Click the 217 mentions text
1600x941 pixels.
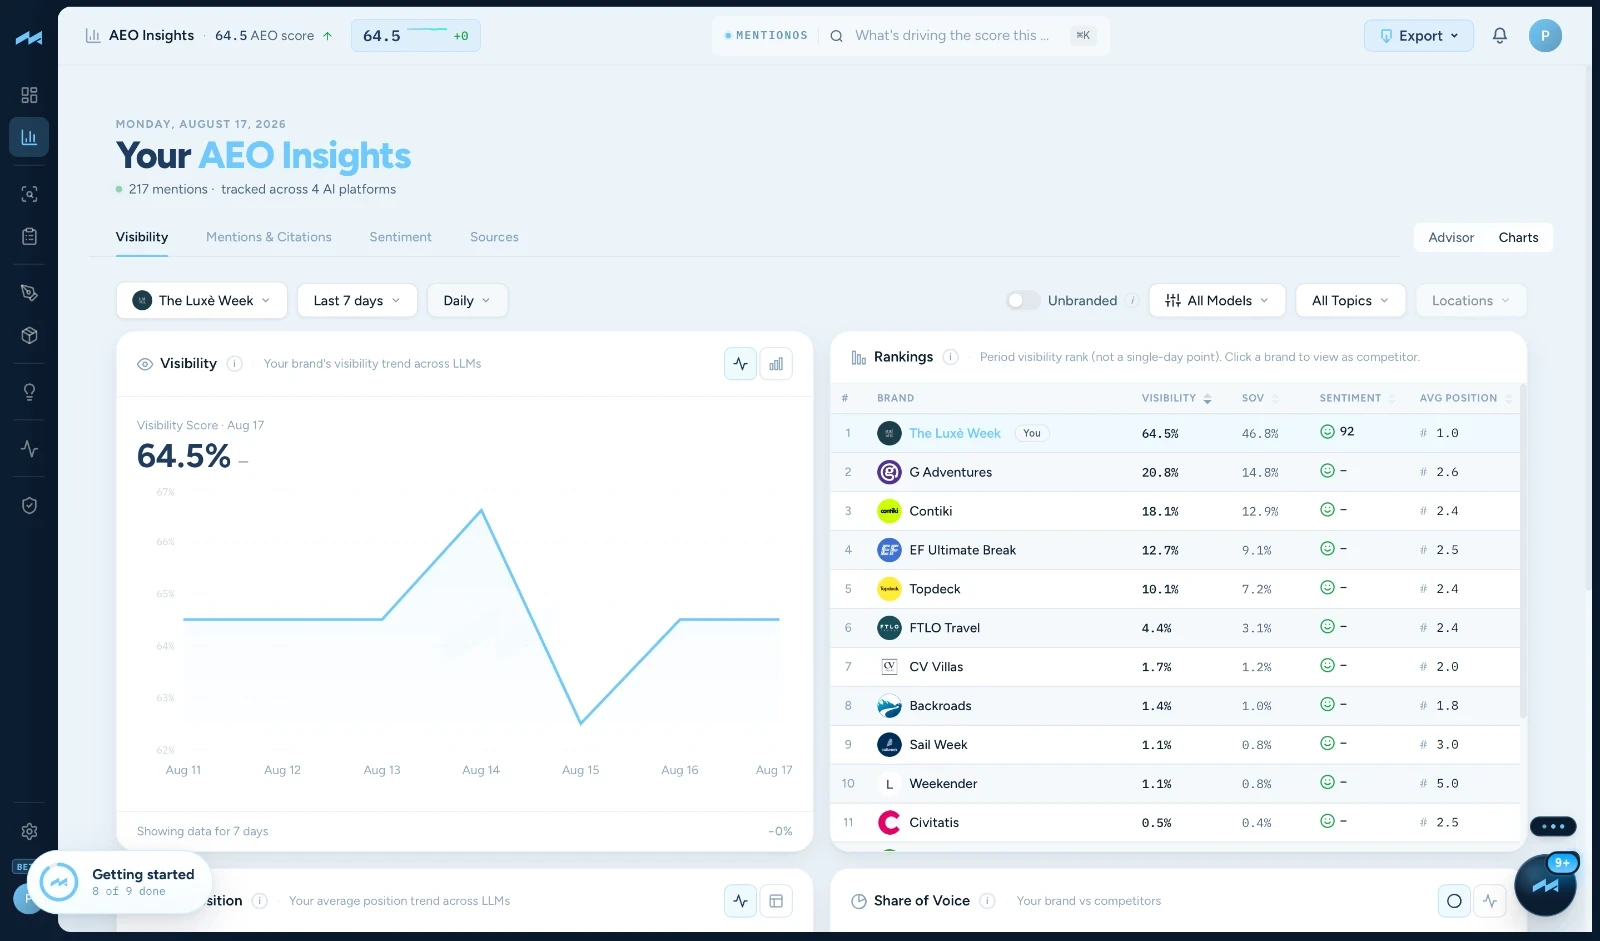(168, 189)
